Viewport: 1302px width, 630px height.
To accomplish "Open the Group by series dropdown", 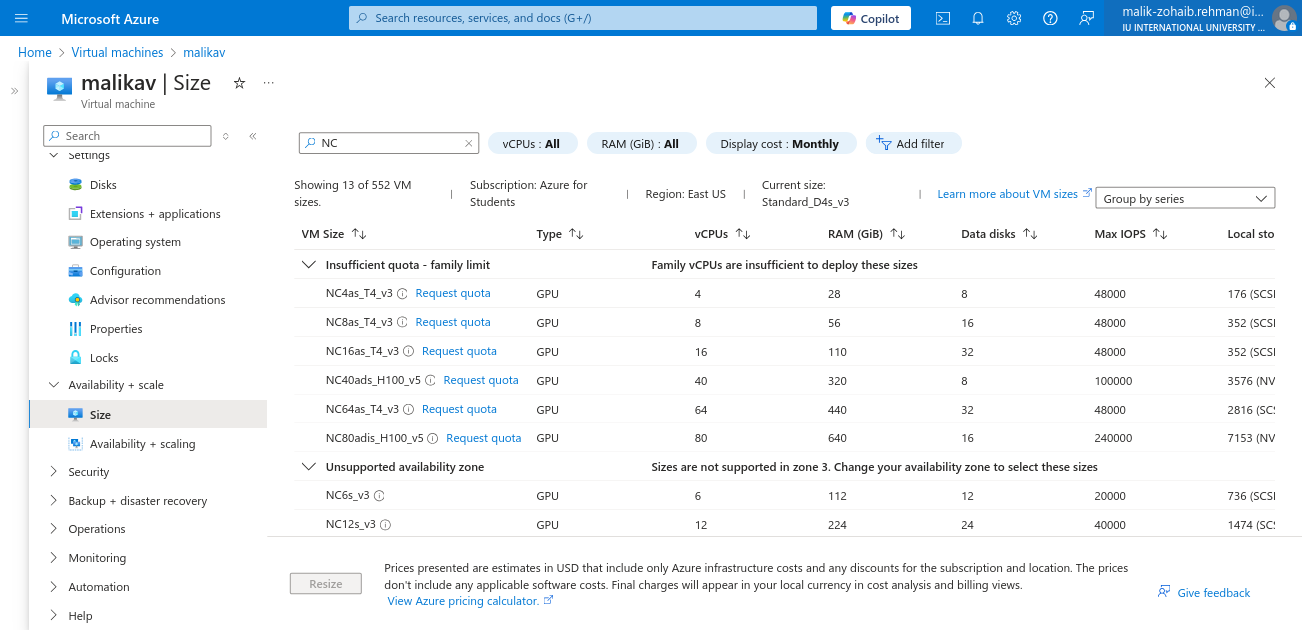I will pyautogui.click(x=1185, y=198).
